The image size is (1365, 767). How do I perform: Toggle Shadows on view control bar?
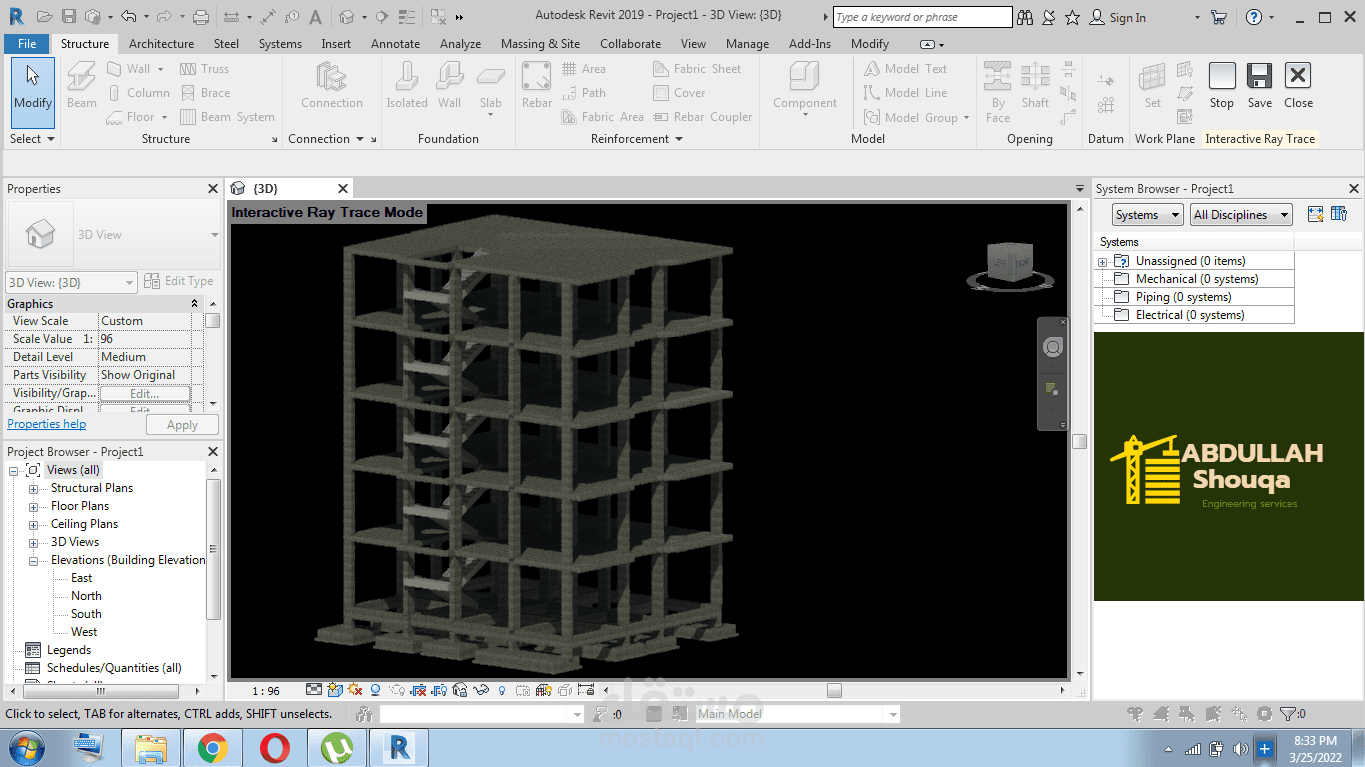point(375,689)
